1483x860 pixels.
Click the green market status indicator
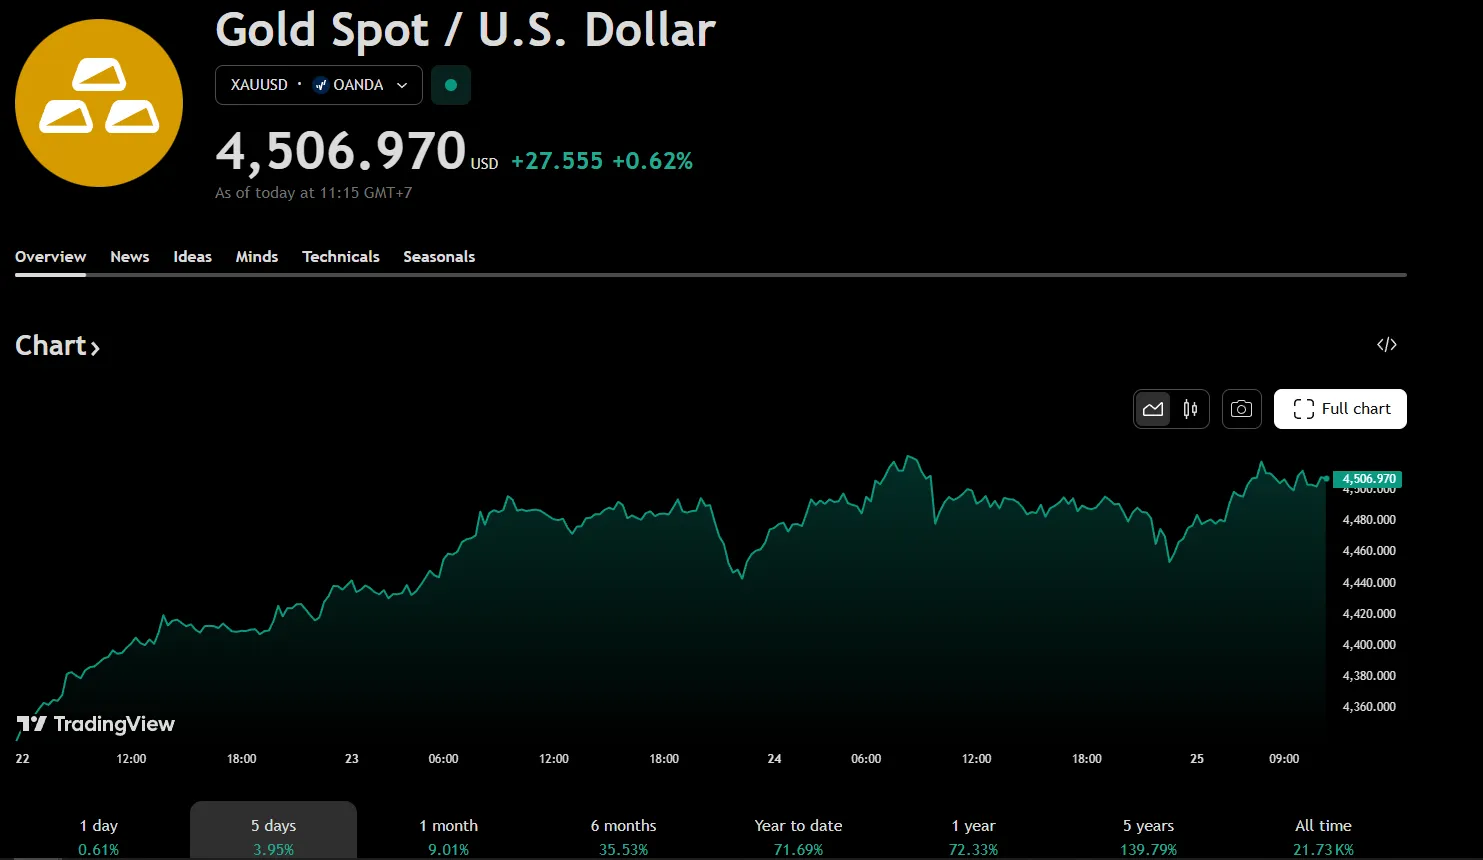[451, 85]
